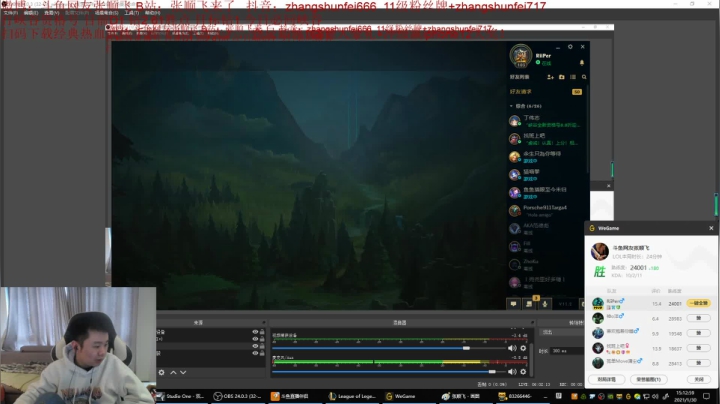Open player avatar in WeGame result header
This screenshot has width=720, height=404.
tap(599, 252)
